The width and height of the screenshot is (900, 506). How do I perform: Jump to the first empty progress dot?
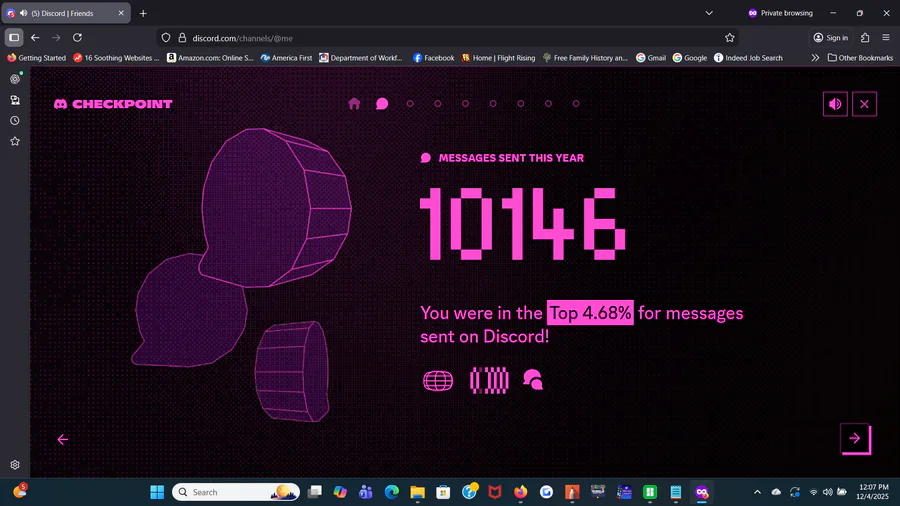[410, 104]
